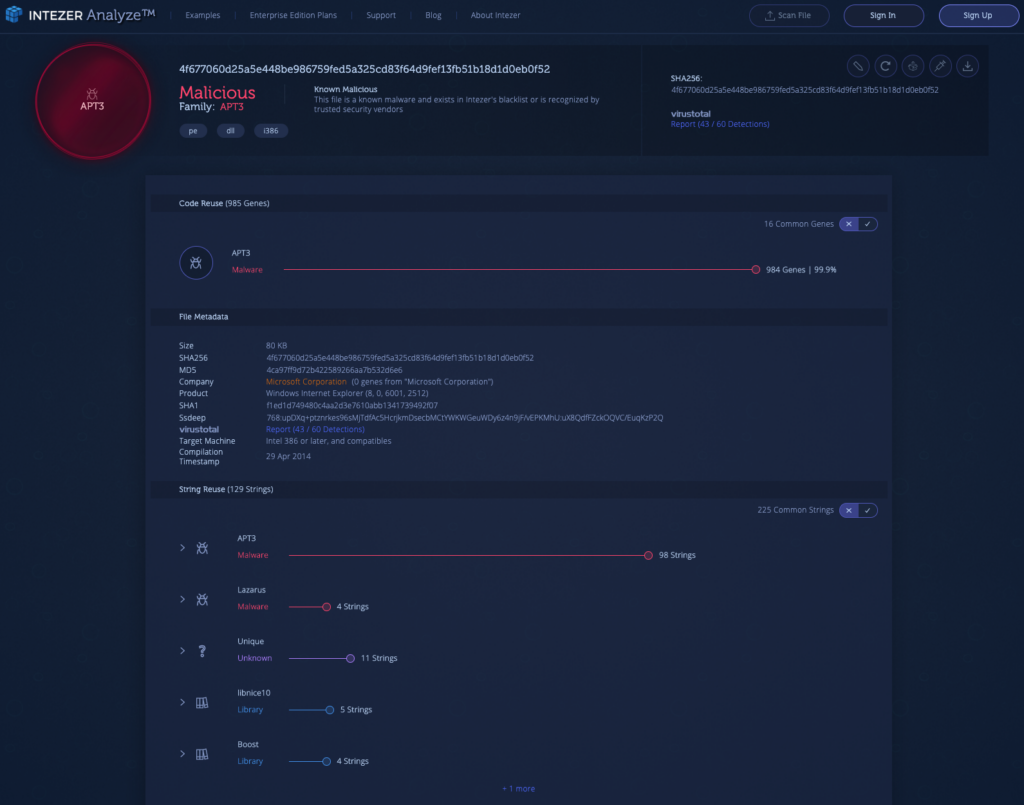Show the '+ 1 more' string families
The image size is (1024, 805).
[x=518, y=789]
